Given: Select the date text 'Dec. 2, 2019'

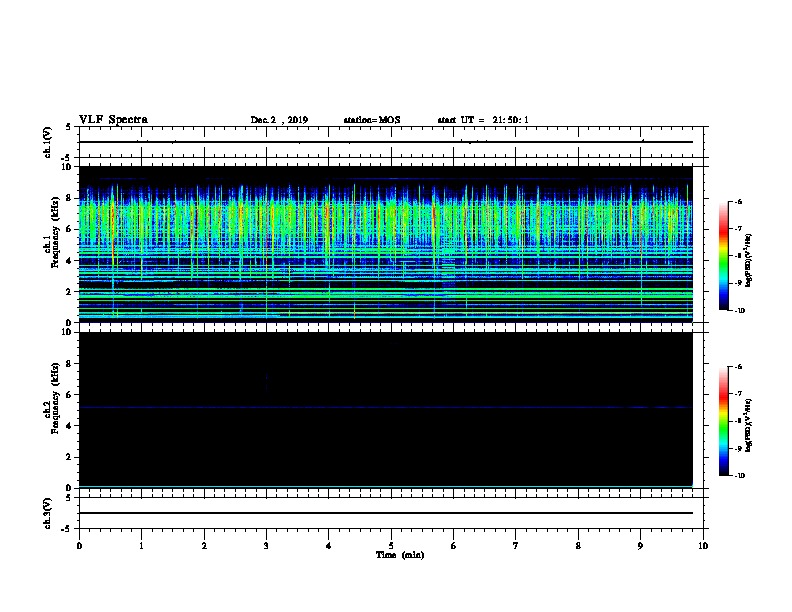Looking at the screenshot, I should tap(279, 120).
